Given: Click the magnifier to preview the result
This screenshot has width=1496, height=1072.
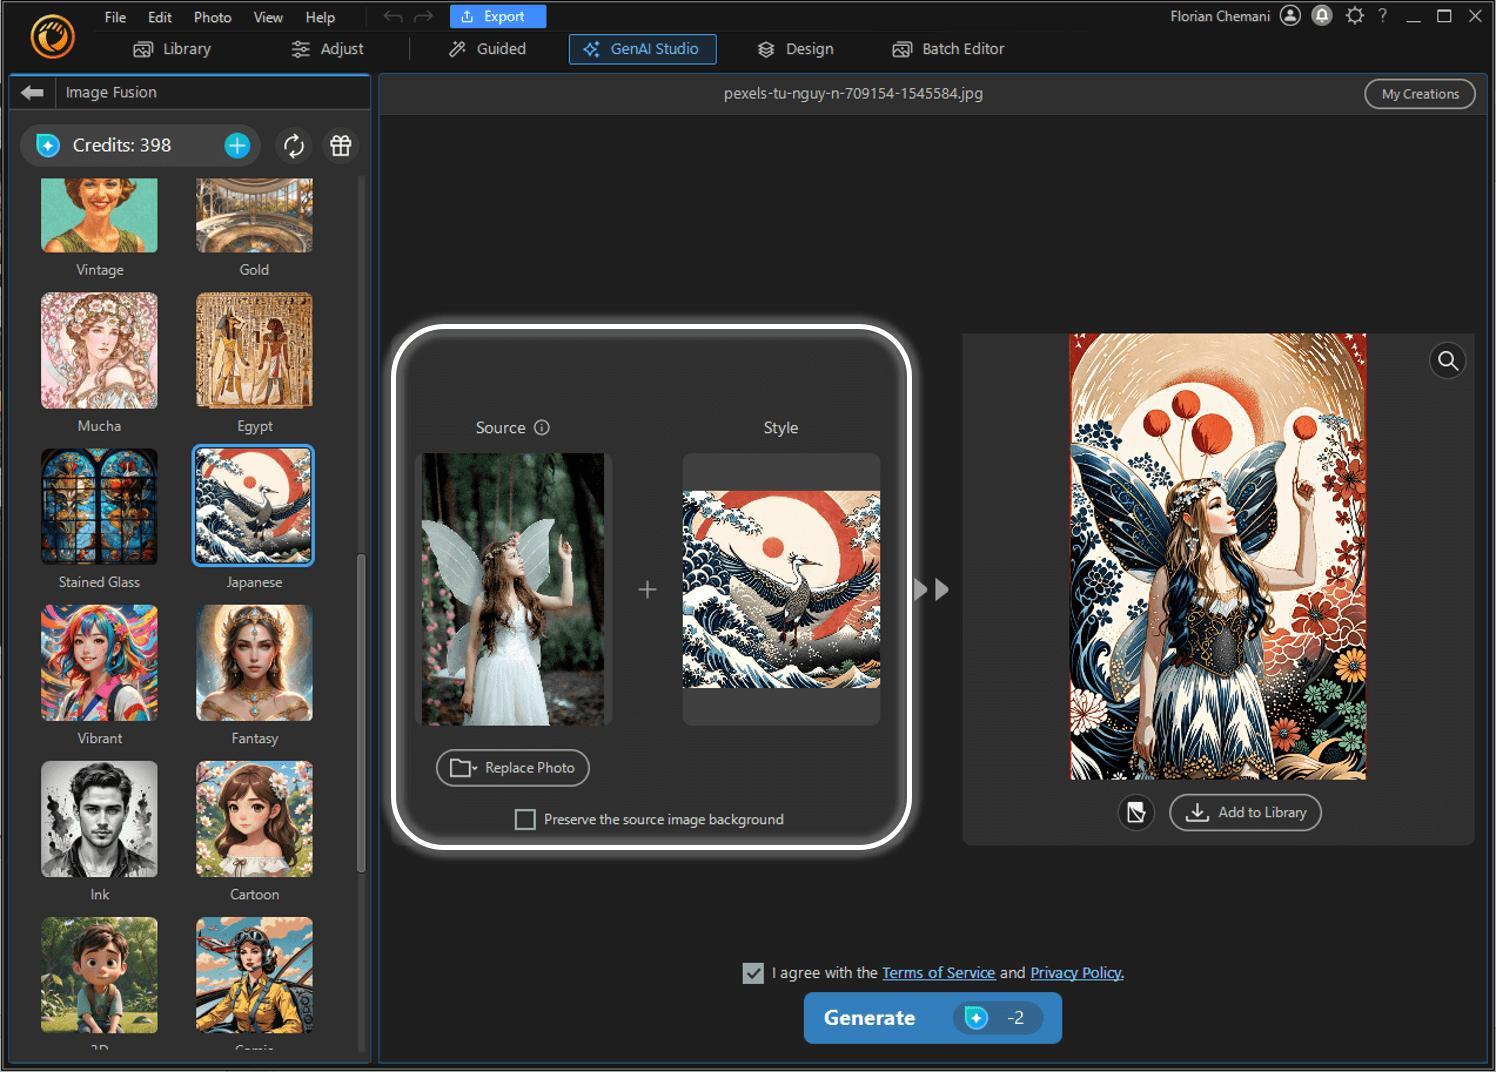Looking at the screenshot, I should (1447, 360).
